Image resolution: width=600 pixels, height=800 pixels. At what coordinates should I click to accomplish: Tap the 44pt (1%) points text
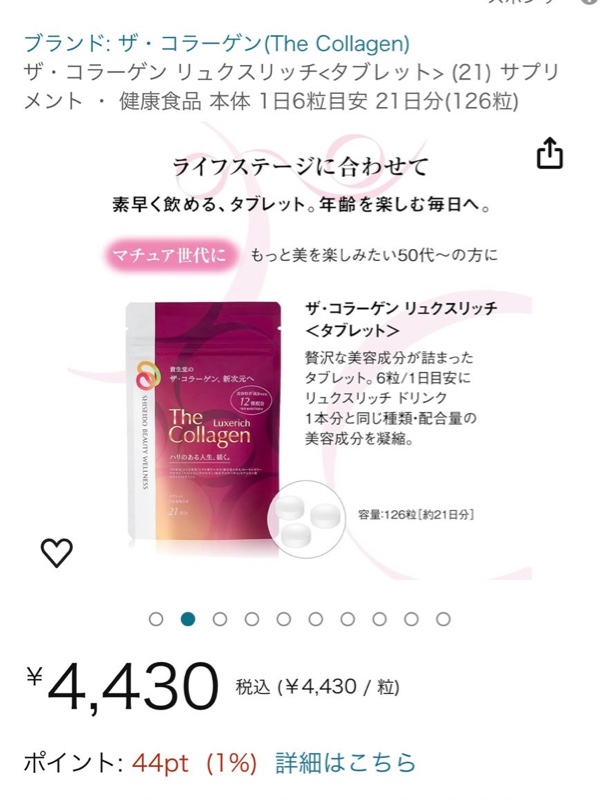point(194,764)
